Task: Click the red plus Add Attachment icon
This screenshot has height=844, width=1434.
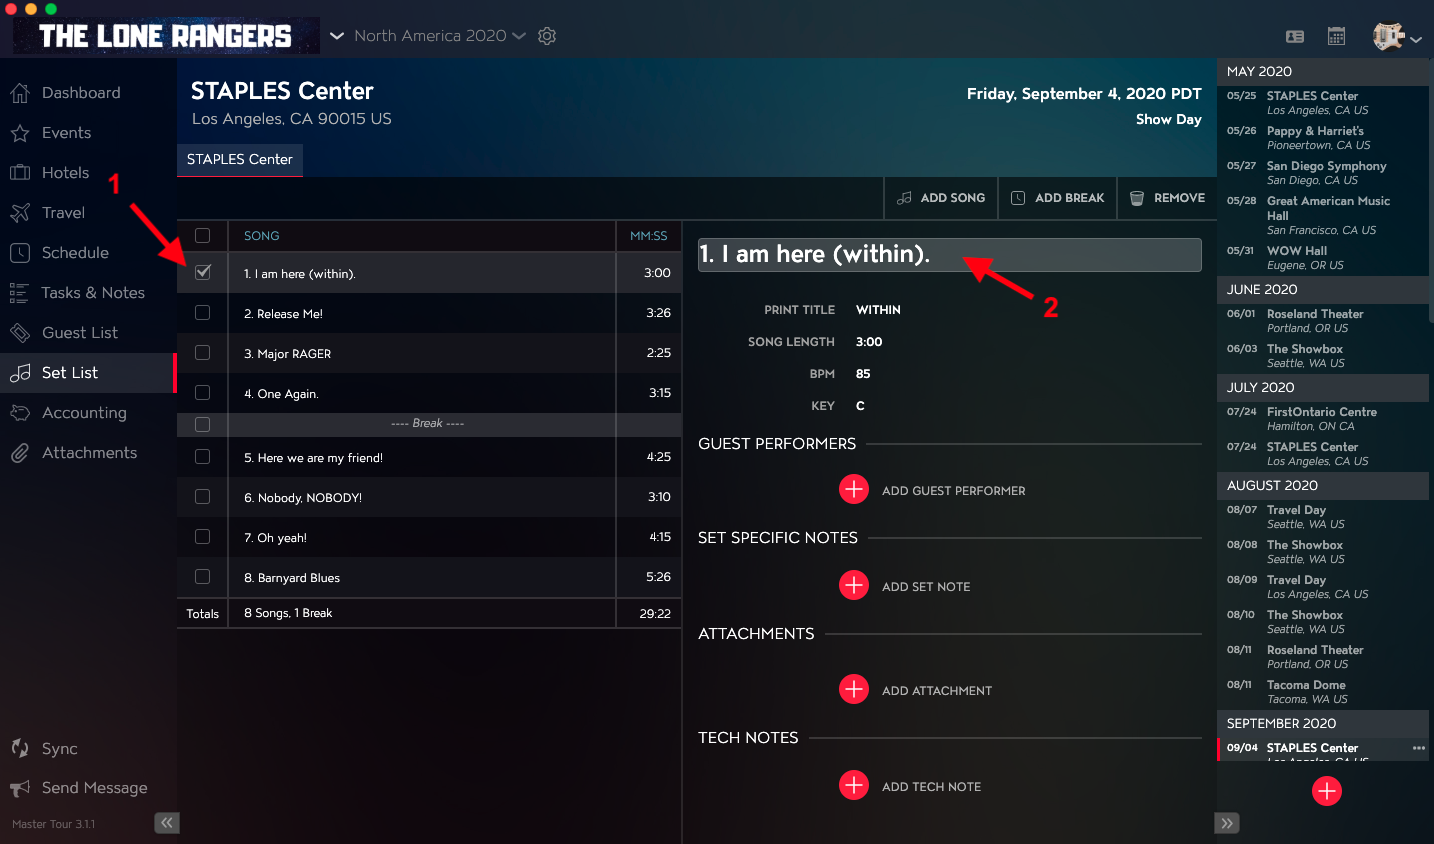Action: point(854,689)
